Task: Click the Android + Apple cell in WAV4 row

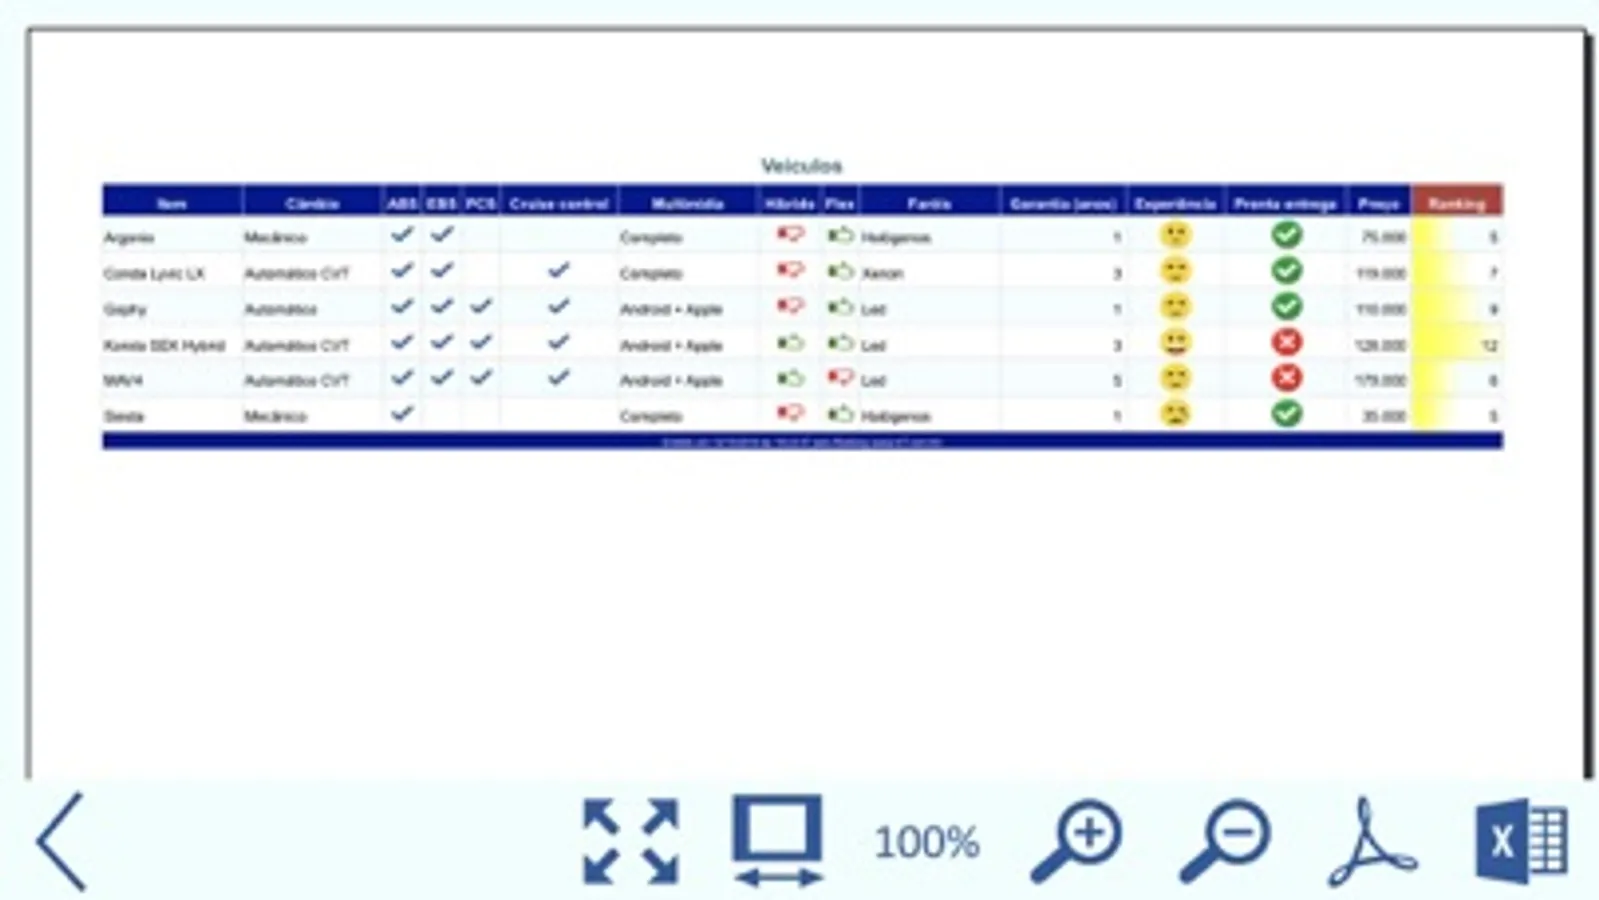Action: [x=687, y=380]
